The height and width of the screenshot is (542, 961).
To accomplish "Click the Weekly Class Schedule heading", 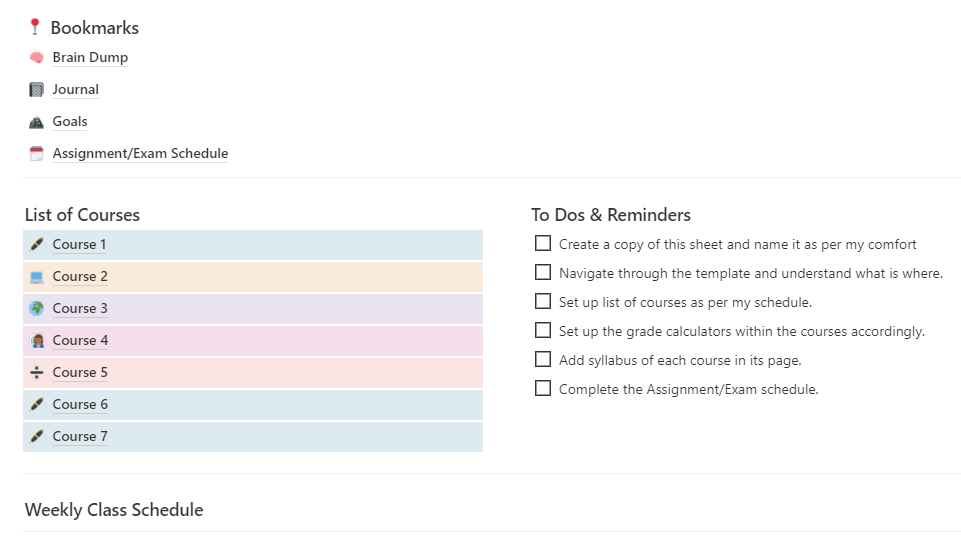I will (114, 510).
